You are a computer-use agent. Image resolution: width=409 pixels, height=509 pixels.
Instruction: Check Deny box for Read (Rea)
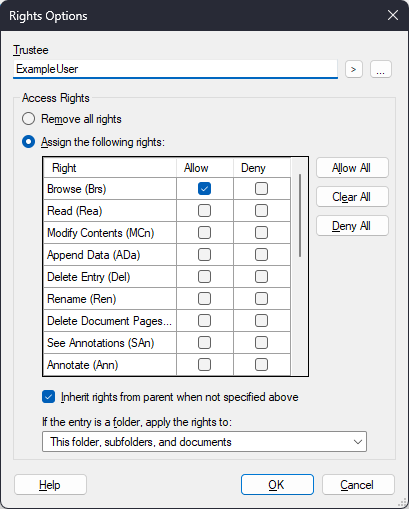coord(261,211)
